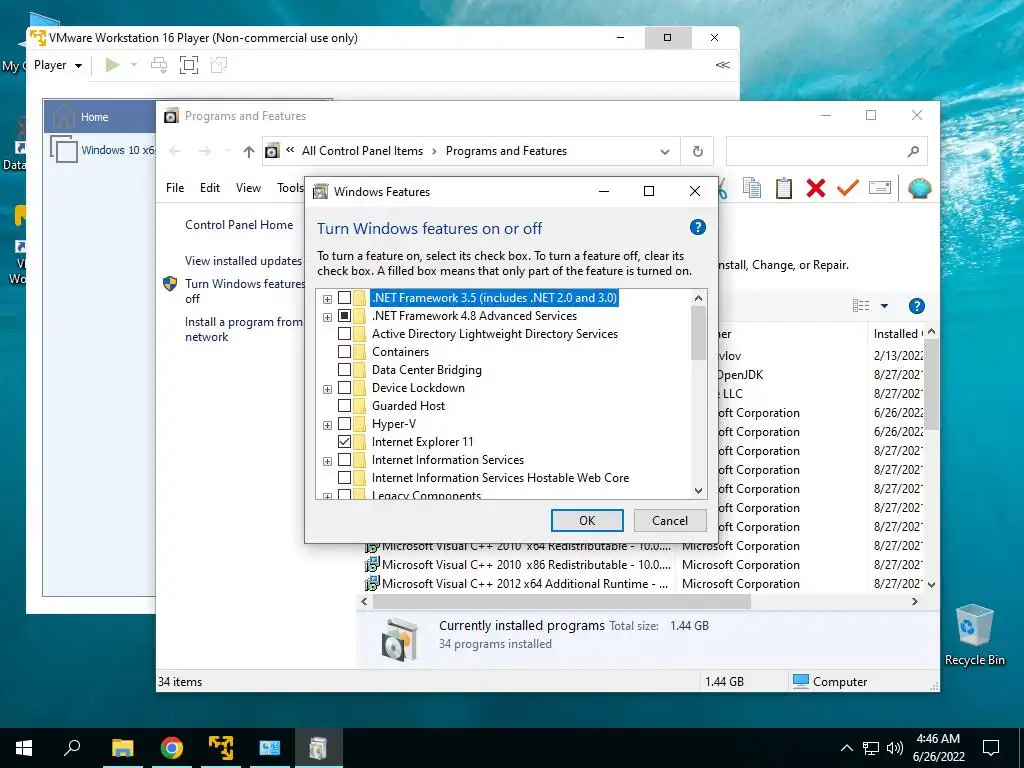Click Windows Features scrollbar down arrow
1024x768 pixels.
point(698,490)
